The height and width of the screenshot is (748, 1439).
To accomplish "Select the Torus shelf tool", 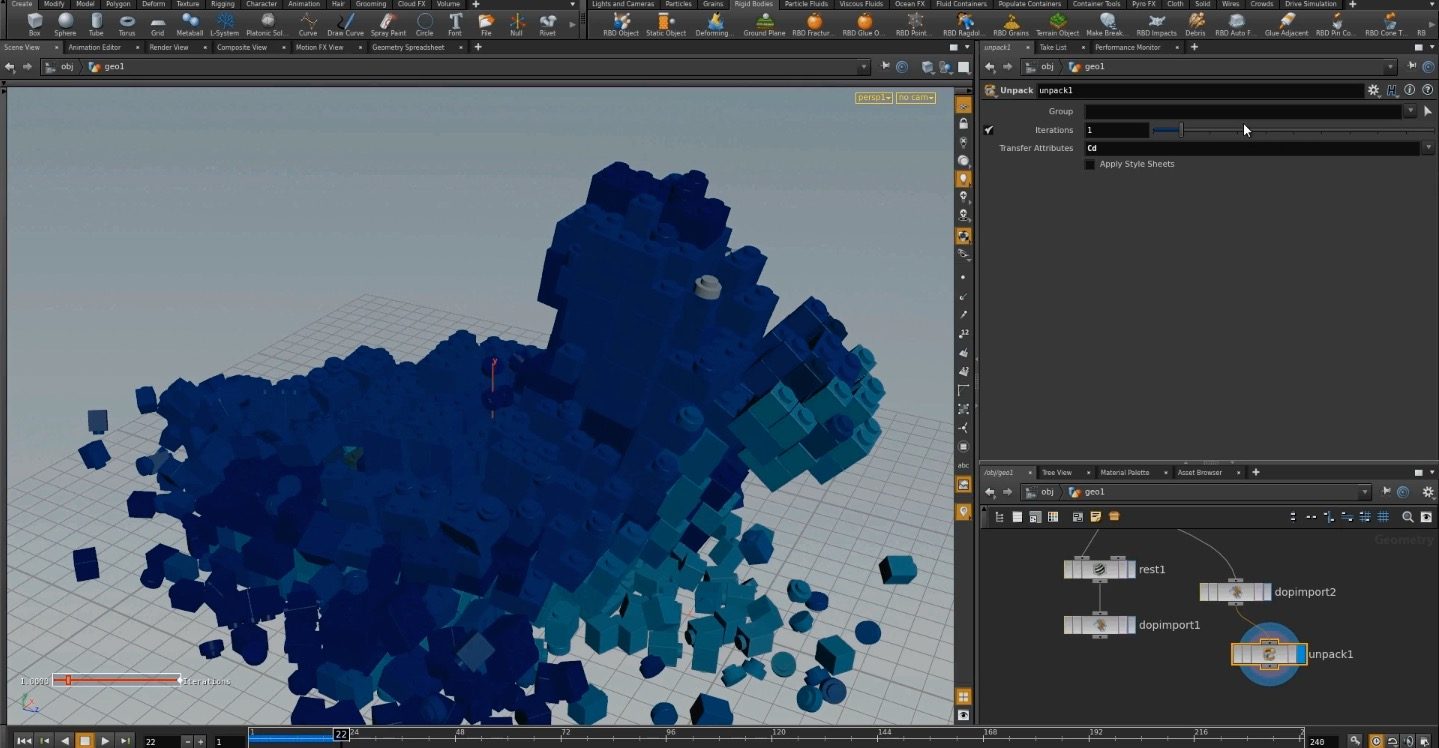I will [127, 24].
